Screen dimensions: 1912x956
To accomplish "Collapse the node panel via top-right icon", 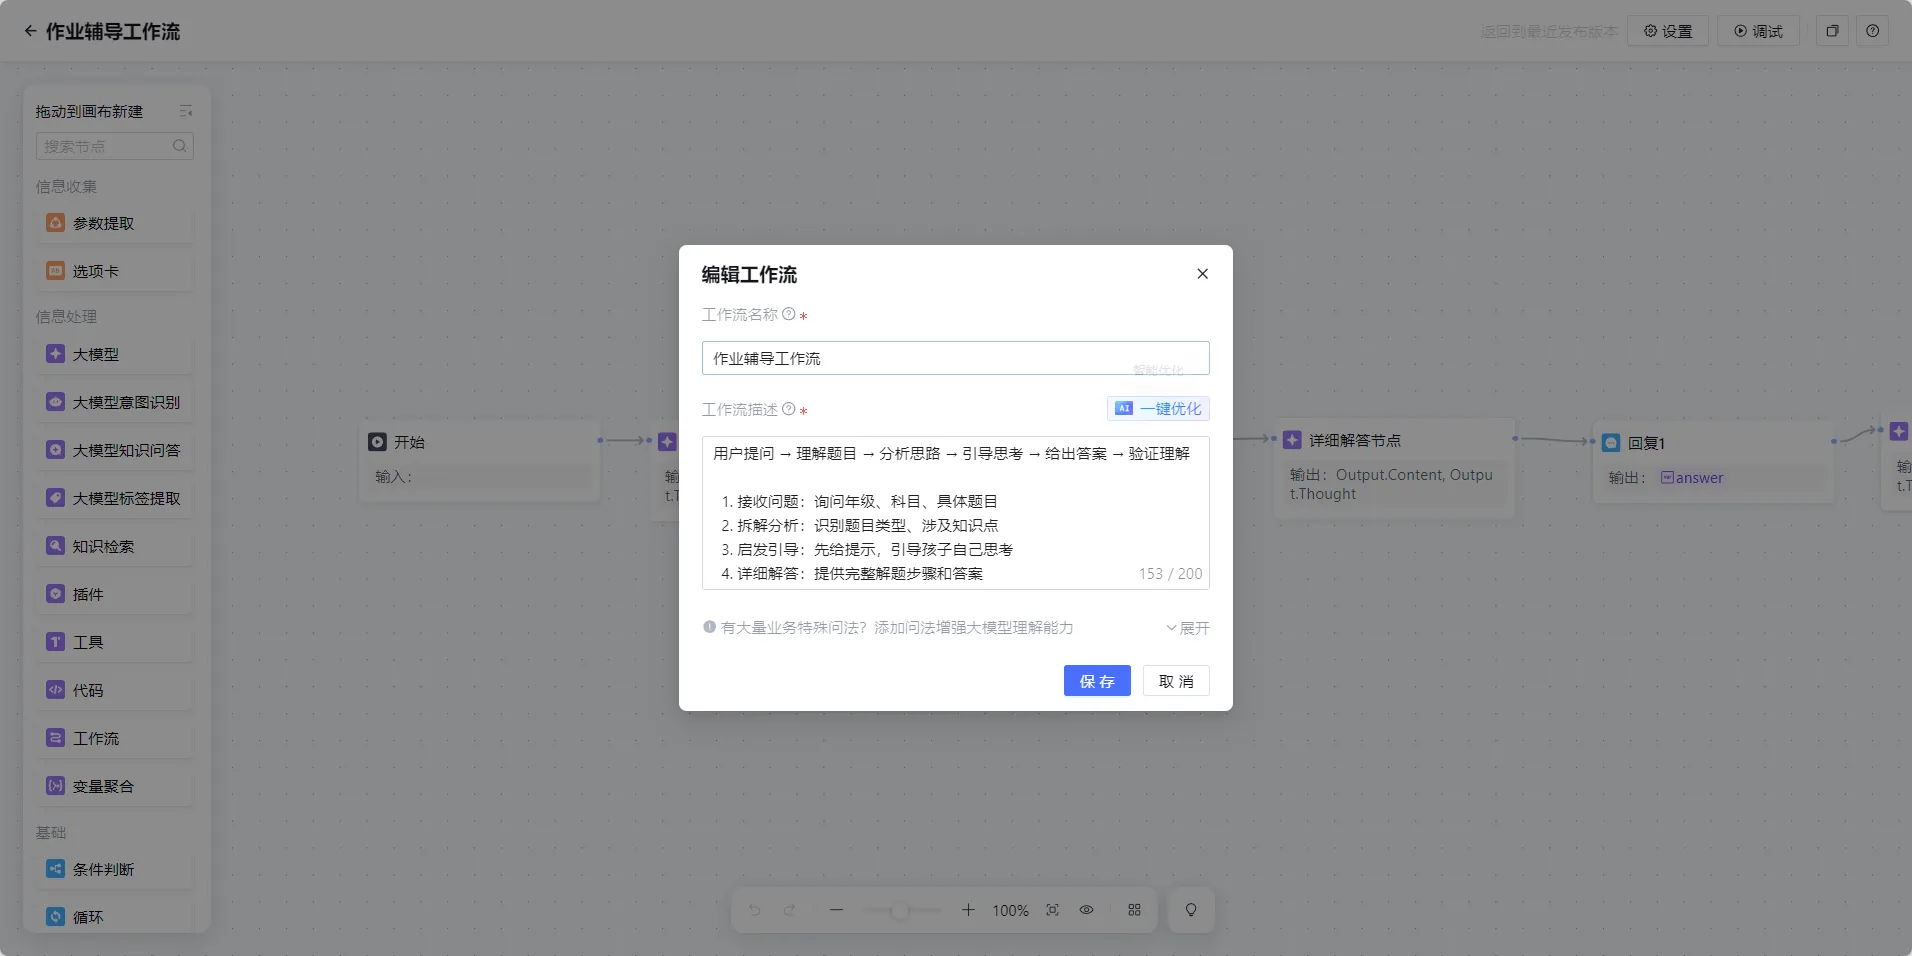I will (185, 111).
